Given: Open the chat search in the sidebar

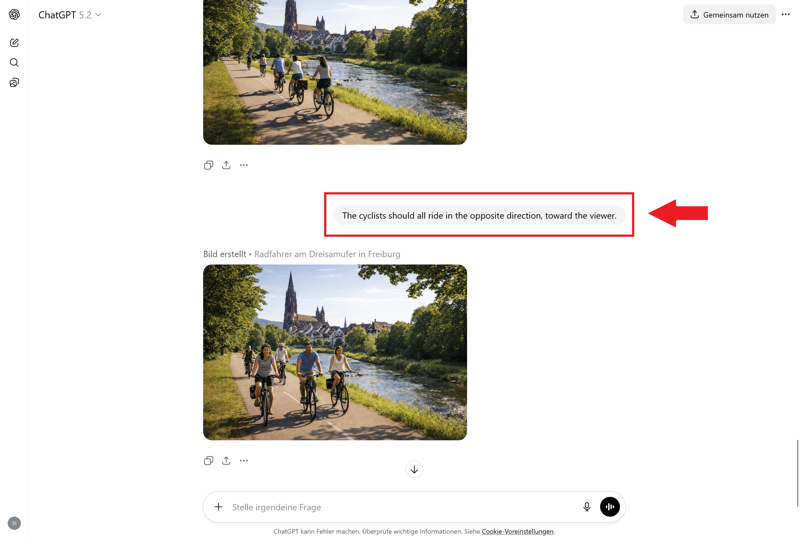Looking at the screenshot, I should 14,63.
